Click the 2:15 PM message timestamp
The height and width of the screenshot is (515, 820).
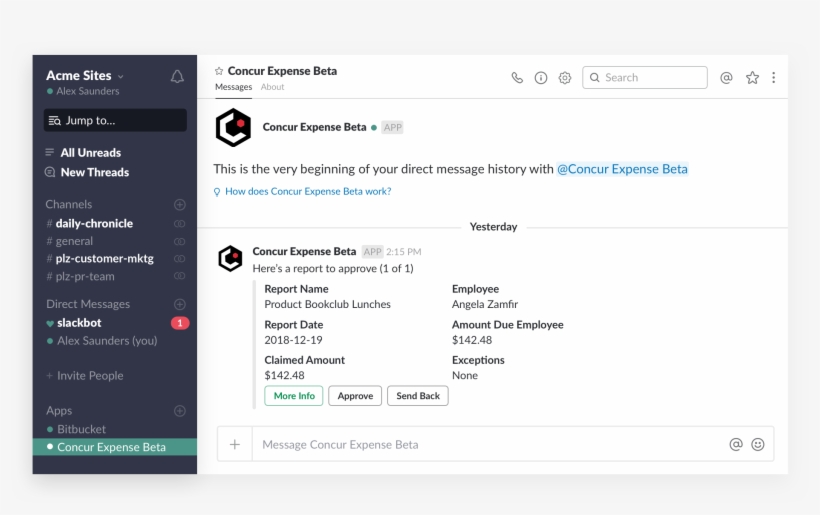pos(404,252)
